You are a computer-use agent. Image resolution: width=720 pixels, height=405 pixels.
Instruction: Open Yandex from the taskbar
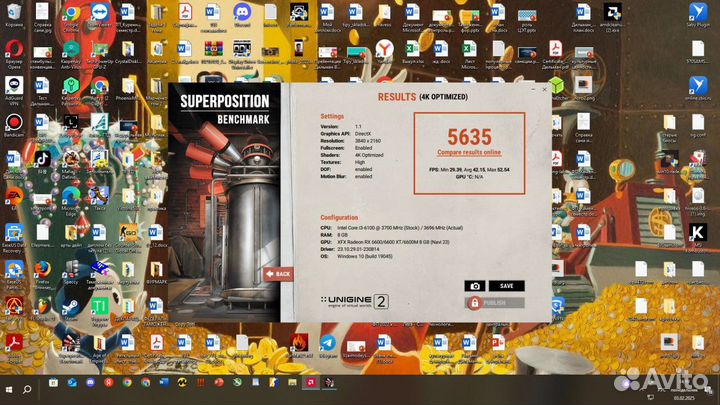click(x=109, y=382)
